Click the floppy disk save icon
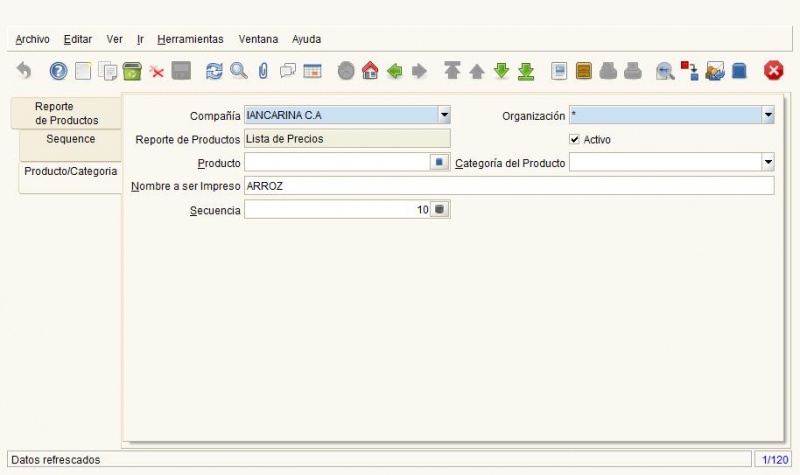Image resolution: width=800 pixels, height=475 pixels. pos(181,70)
